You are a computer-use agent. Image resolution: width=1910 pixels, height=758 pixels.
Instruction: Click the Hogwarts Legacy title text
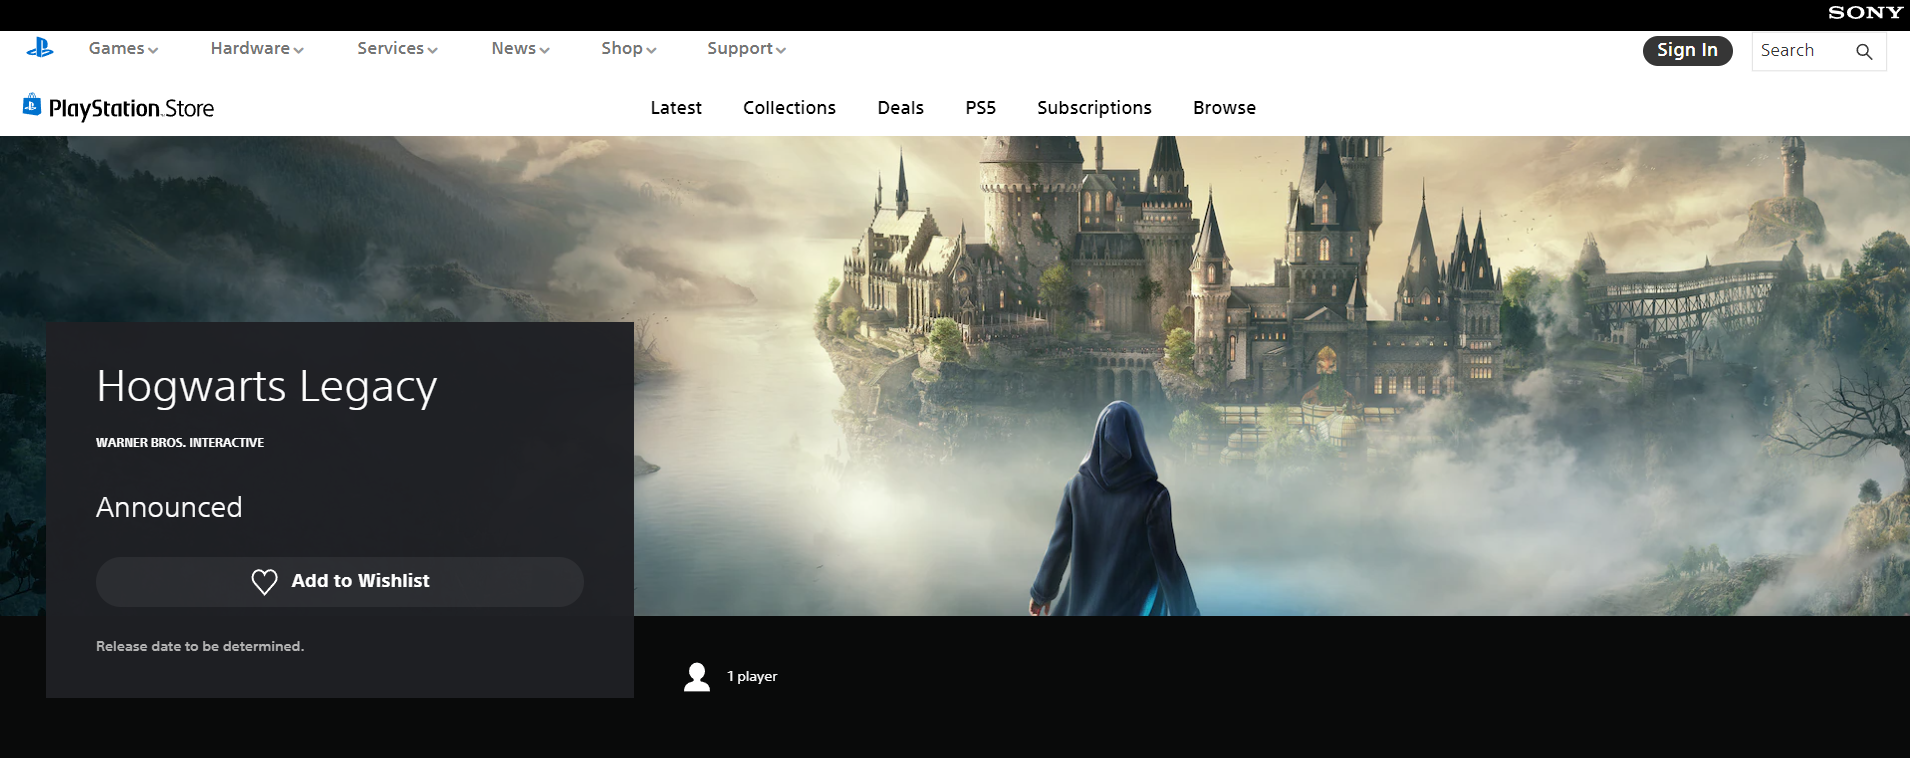(x=267, y=387)
